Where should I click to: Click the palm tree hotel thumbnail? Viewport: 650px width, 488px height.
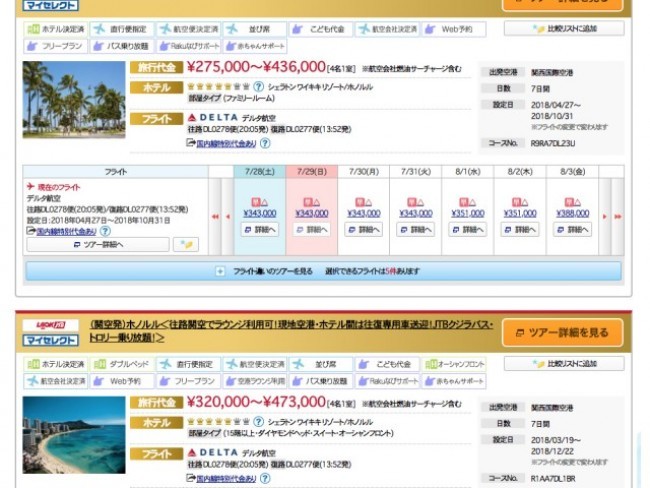click(74, 100)
